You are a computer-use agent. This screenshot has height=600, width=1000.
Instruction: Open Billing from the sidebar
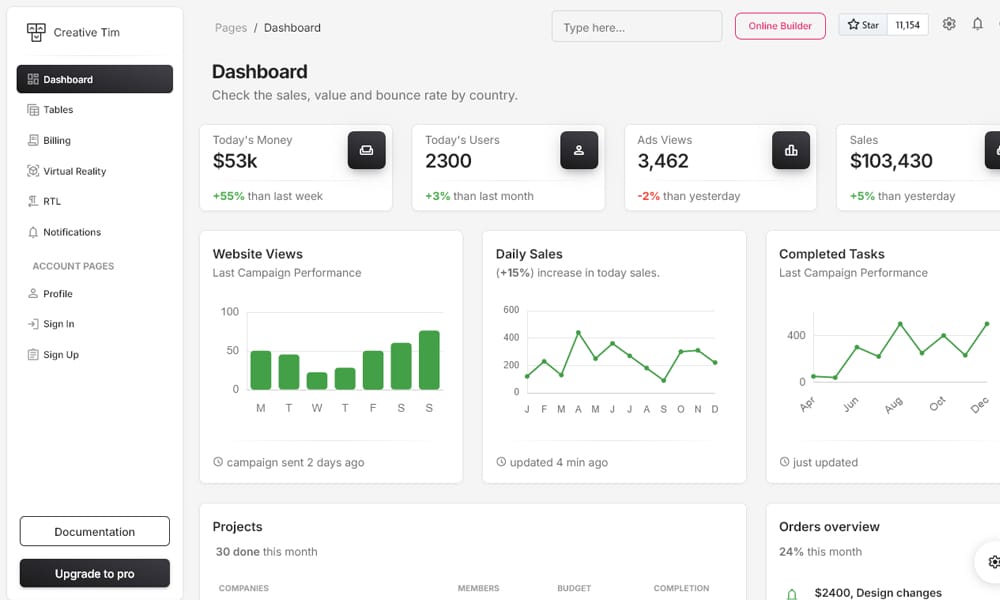[58, 140]
